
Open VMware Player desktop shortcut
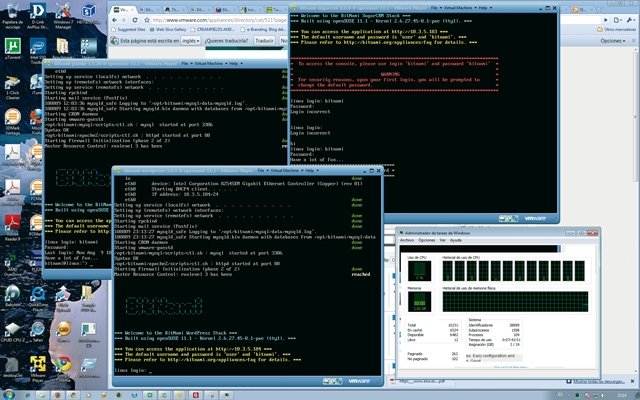pos(38,367)
